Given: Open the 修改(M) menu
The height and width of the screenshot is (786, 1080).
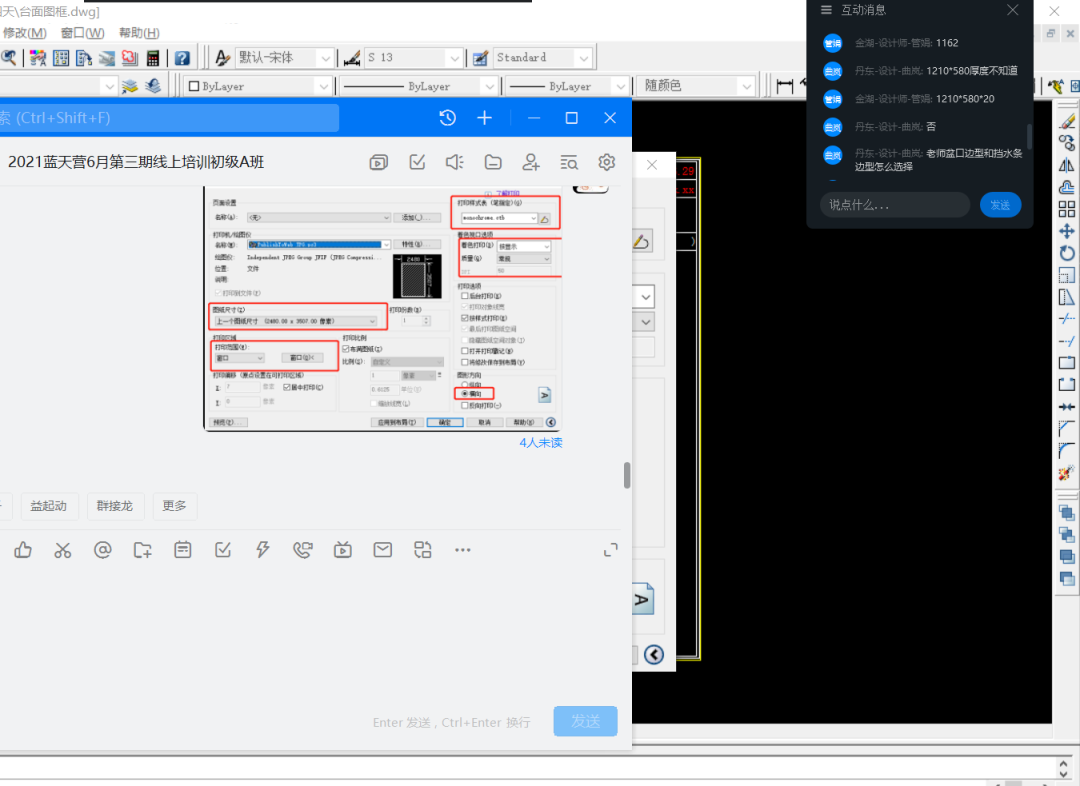Looking at the screenshot, I should coord(24,33).
